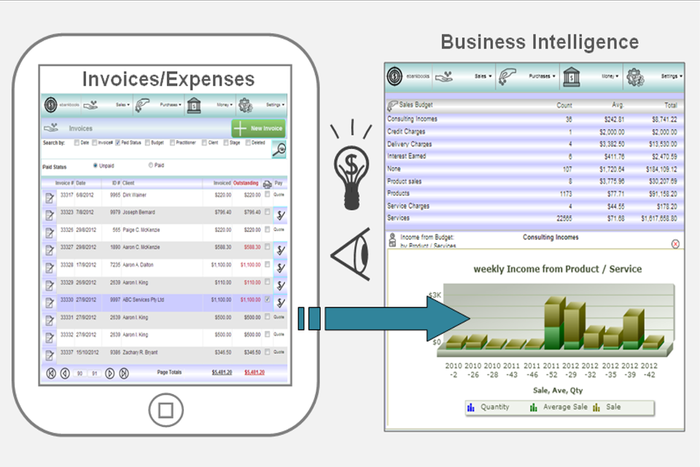Go to the last page of invoices
This screenshot has width=700, height=467.
[x=124, y=373]
